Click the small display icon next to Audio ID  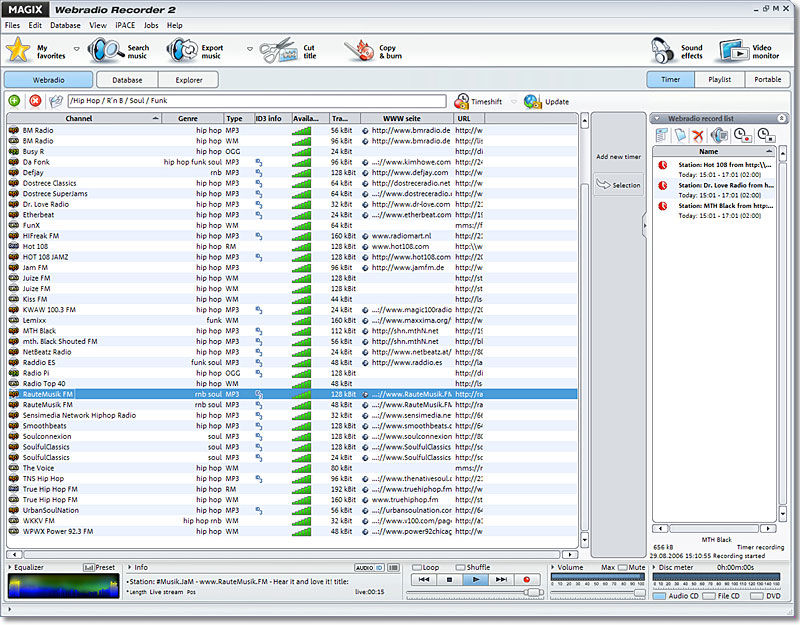(393, 568)
